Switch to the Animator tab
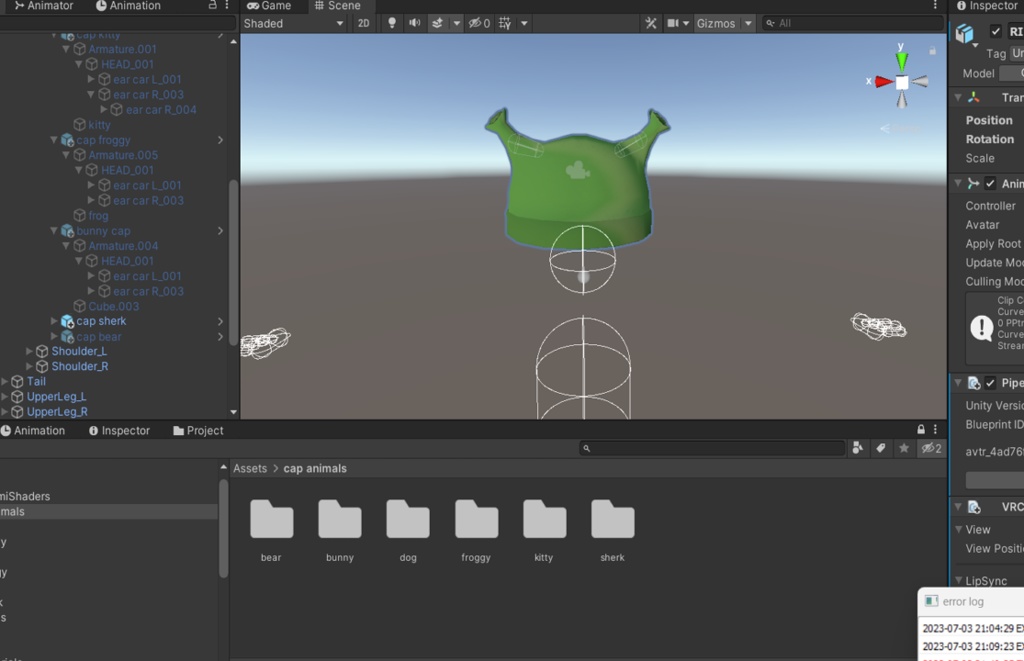This screenshot has width=1024, height=661. (44, 6)
